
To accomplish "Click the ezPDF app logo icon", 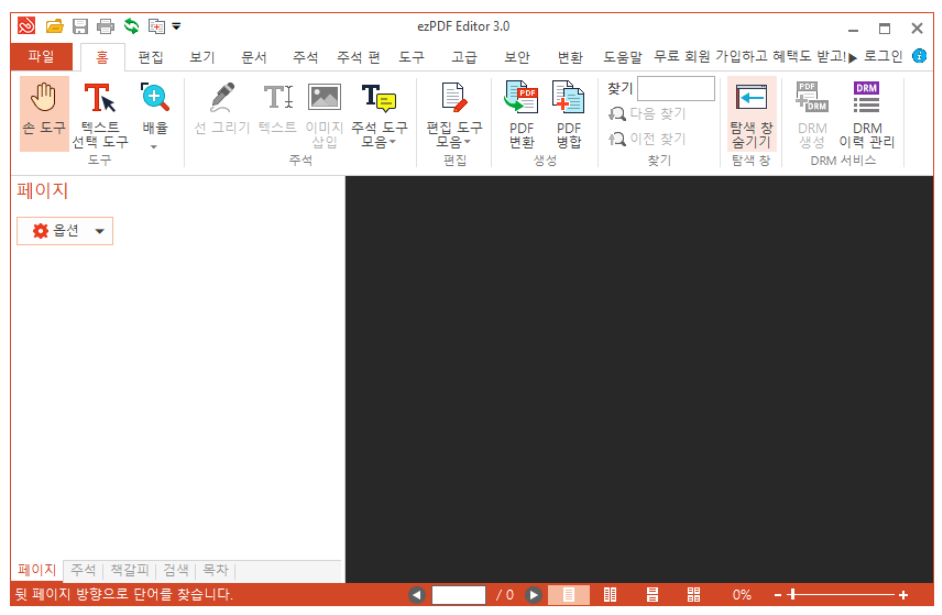I will [x=26, y=26].
